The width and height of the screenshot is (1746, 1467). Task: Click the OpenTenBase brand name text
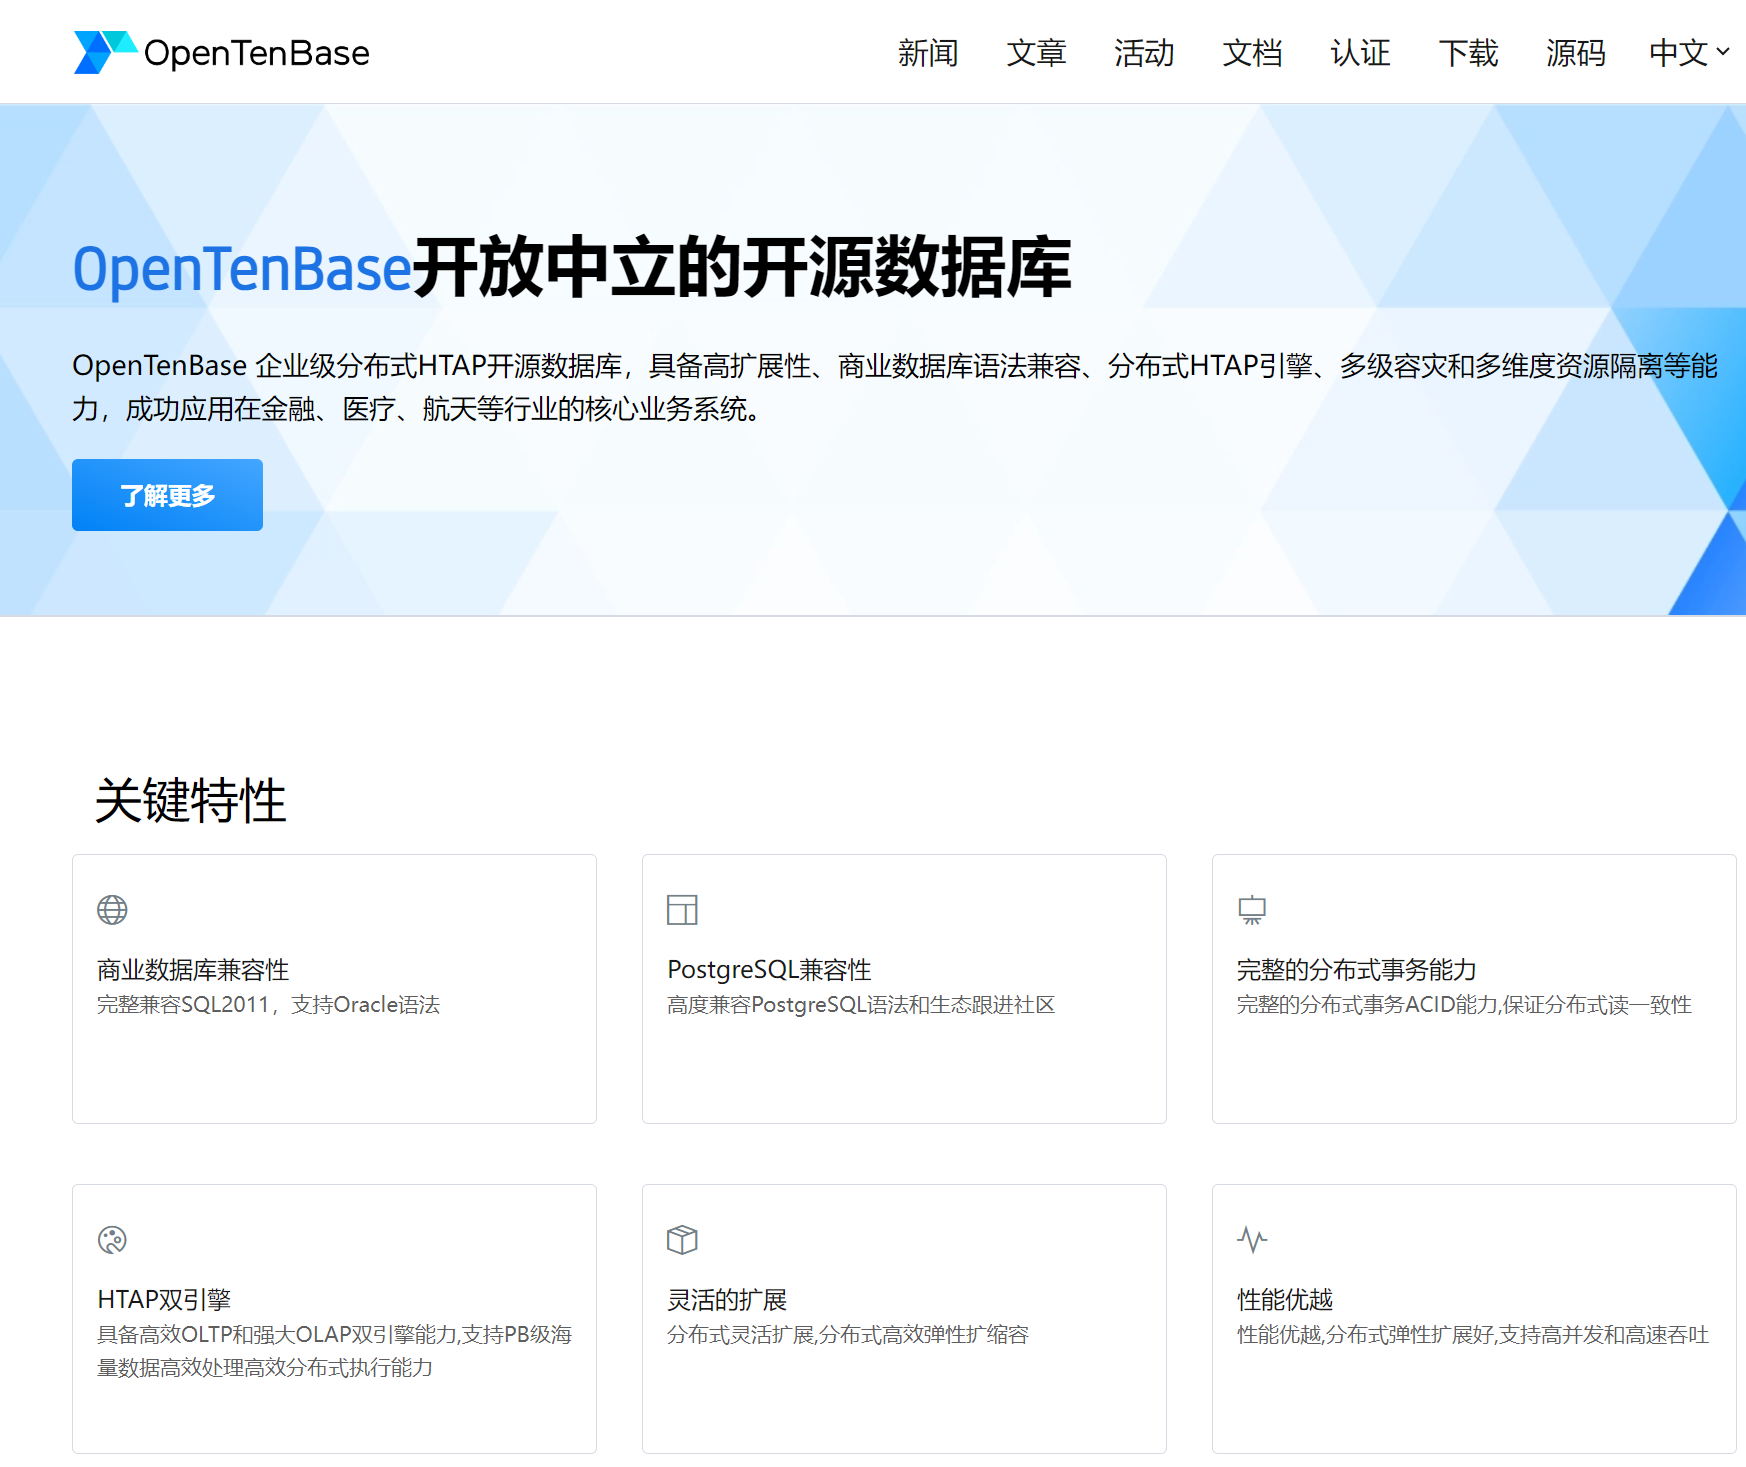point(257,53)
